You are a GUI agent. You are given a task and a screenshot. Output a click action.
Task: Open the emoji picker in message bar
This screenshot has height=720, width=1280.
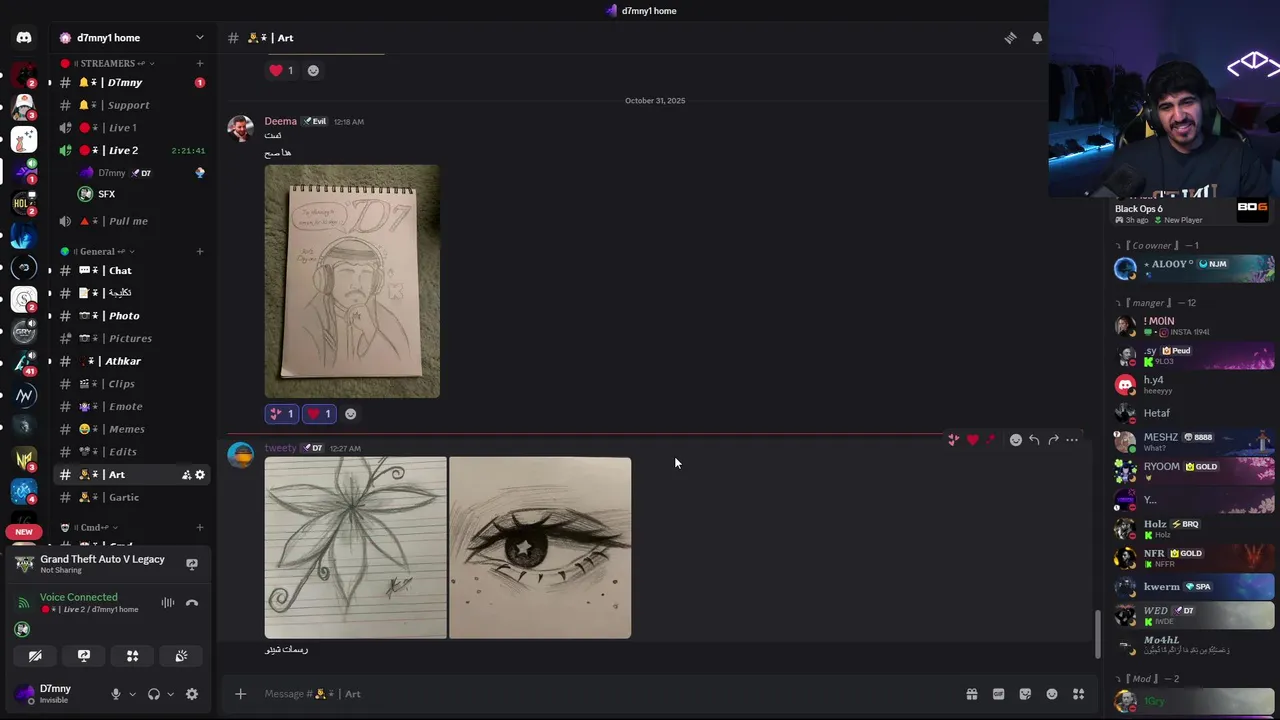pos(1052,694)
